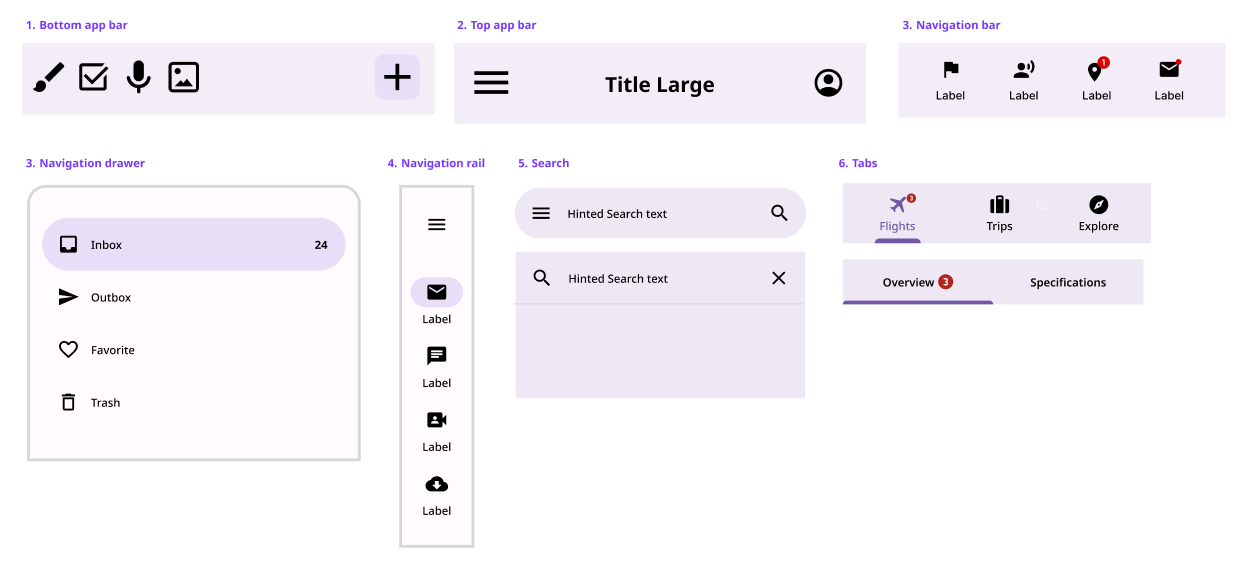This screenshot has width=1251, height=567.
Task: Clear search with the X icon
Action: tap(779, 278)
